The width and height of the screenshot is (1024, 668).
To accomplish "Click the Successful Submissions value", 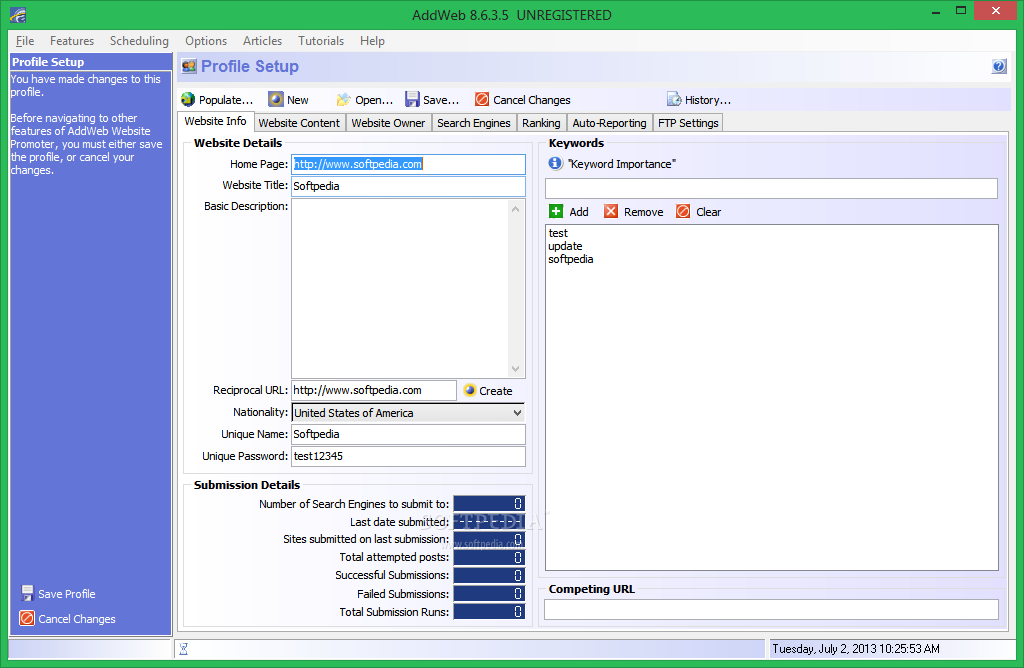I will point(489,575).
